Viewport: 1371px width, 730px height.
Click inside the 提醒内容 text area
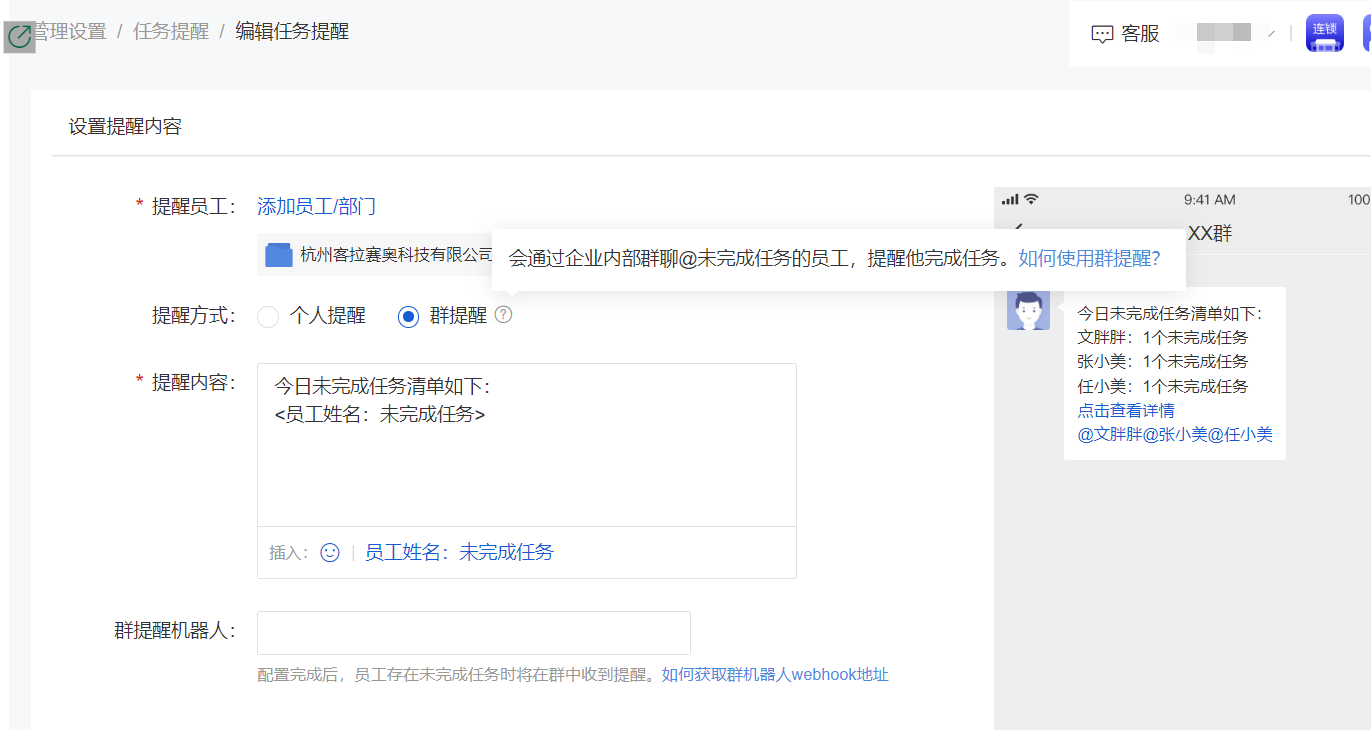coord(526,450)
